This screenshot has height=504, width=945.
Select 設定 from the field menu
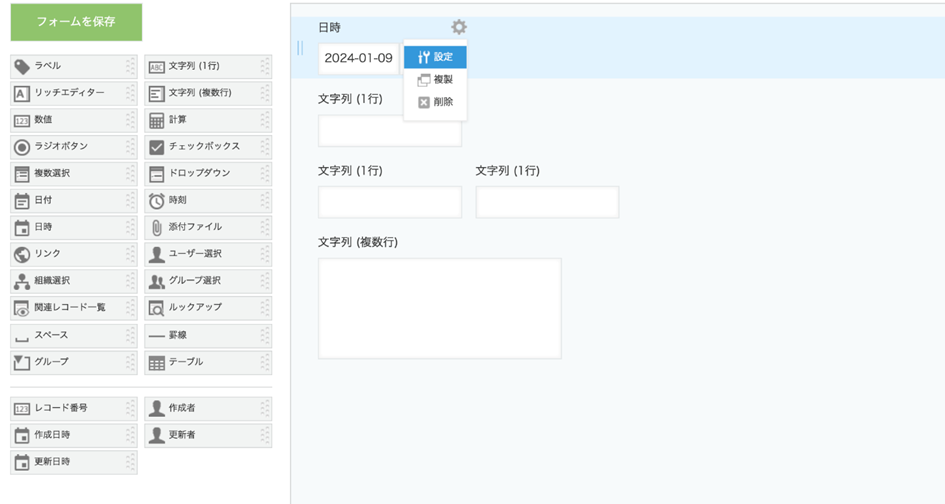coord(435,57)
